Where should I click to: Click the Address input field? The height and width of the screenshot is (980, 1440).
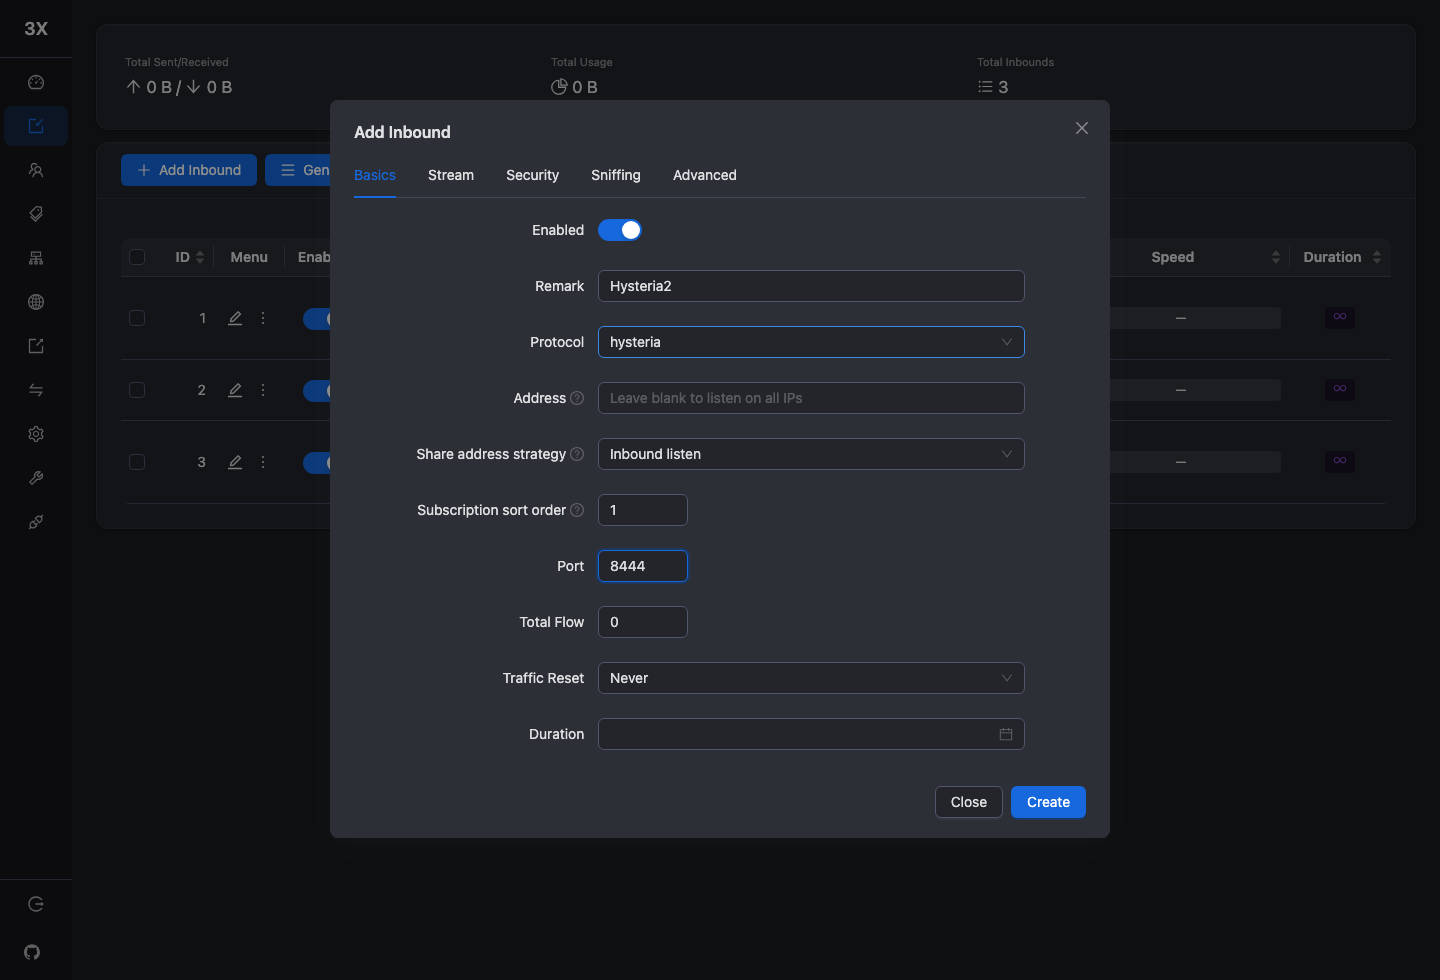811,398
